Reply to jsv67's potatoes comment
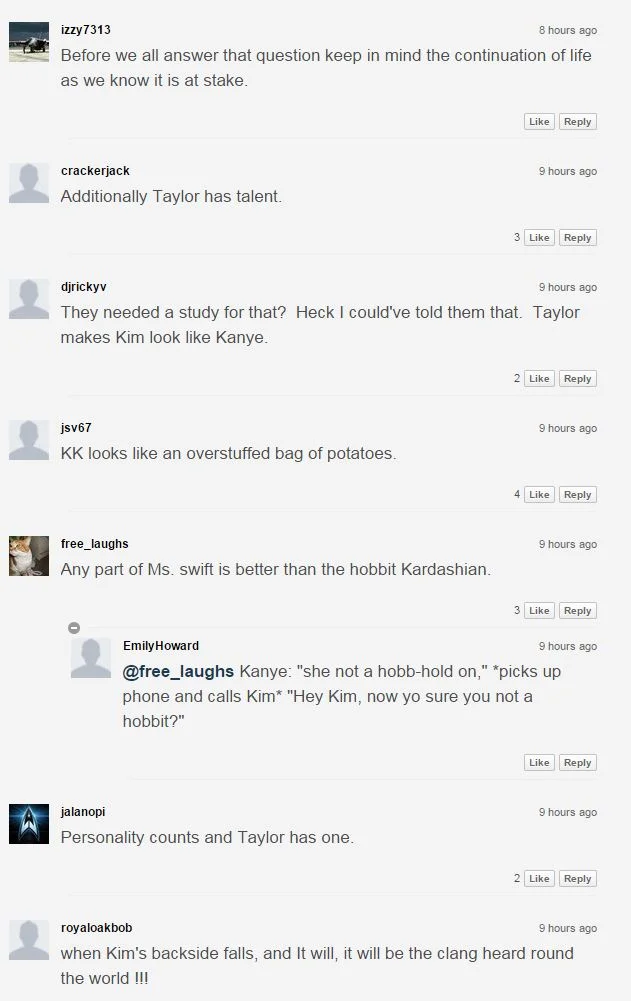The height and width of the screenshot is (1001, 631). coord(577,495)
